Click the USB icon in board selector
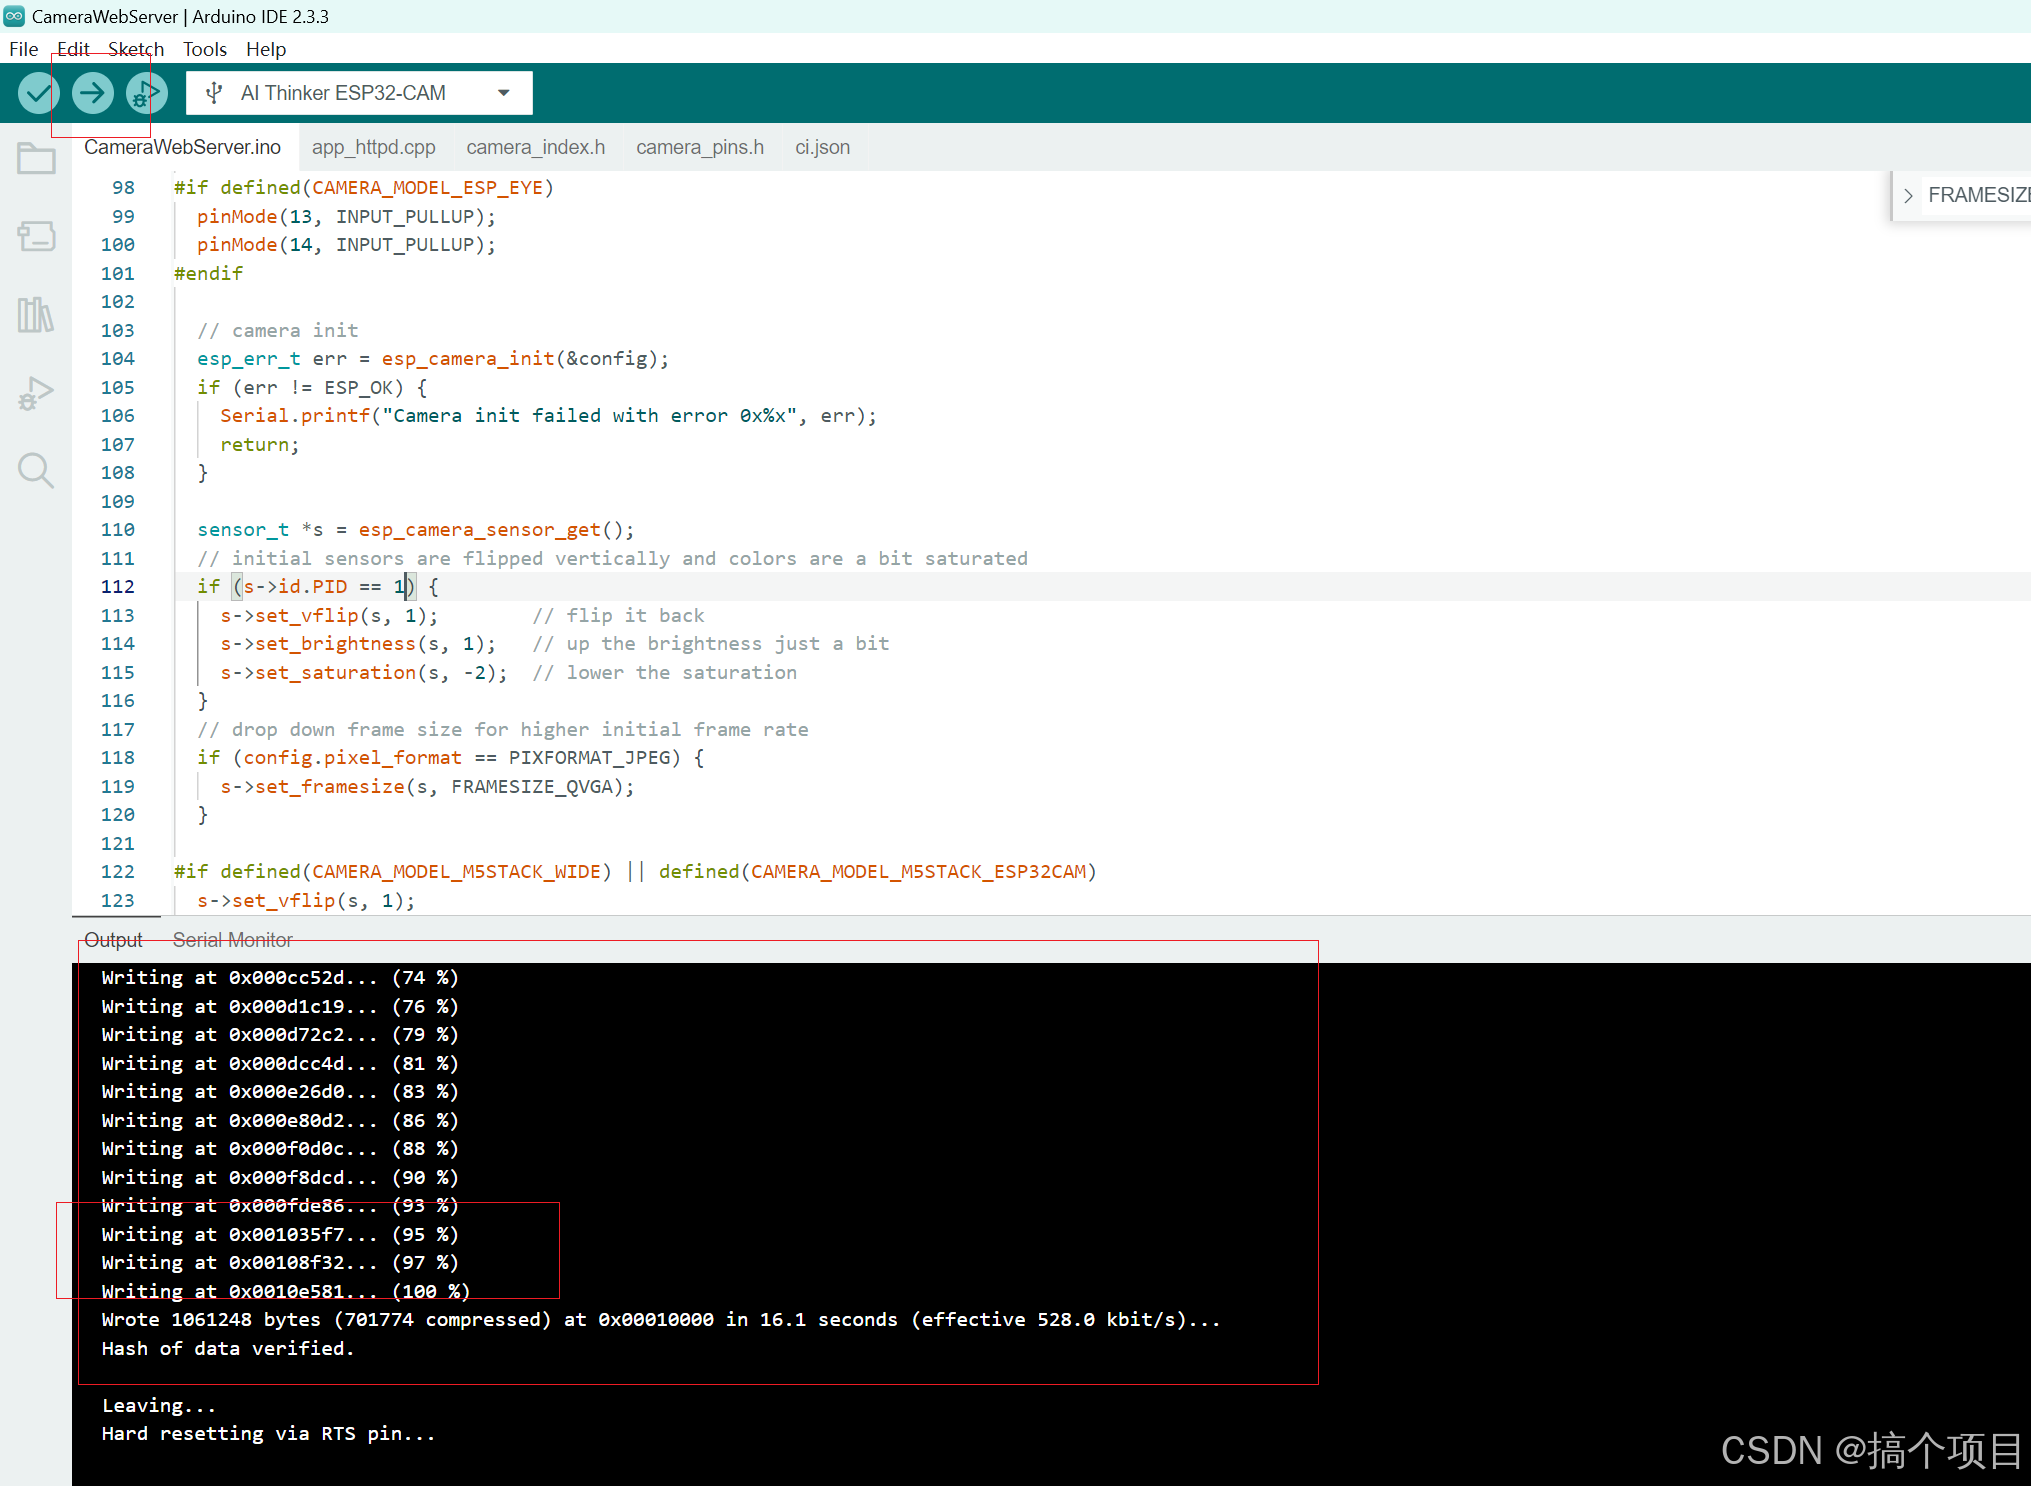The width and height of the screenshot is (2031, 1486). click(x=213, y=93)
